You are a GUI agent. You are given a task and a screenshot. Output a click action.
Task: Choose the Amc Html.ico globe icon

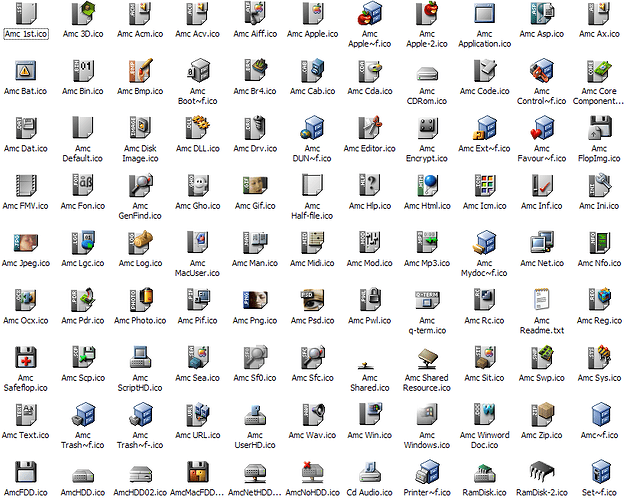coord(427,186)
